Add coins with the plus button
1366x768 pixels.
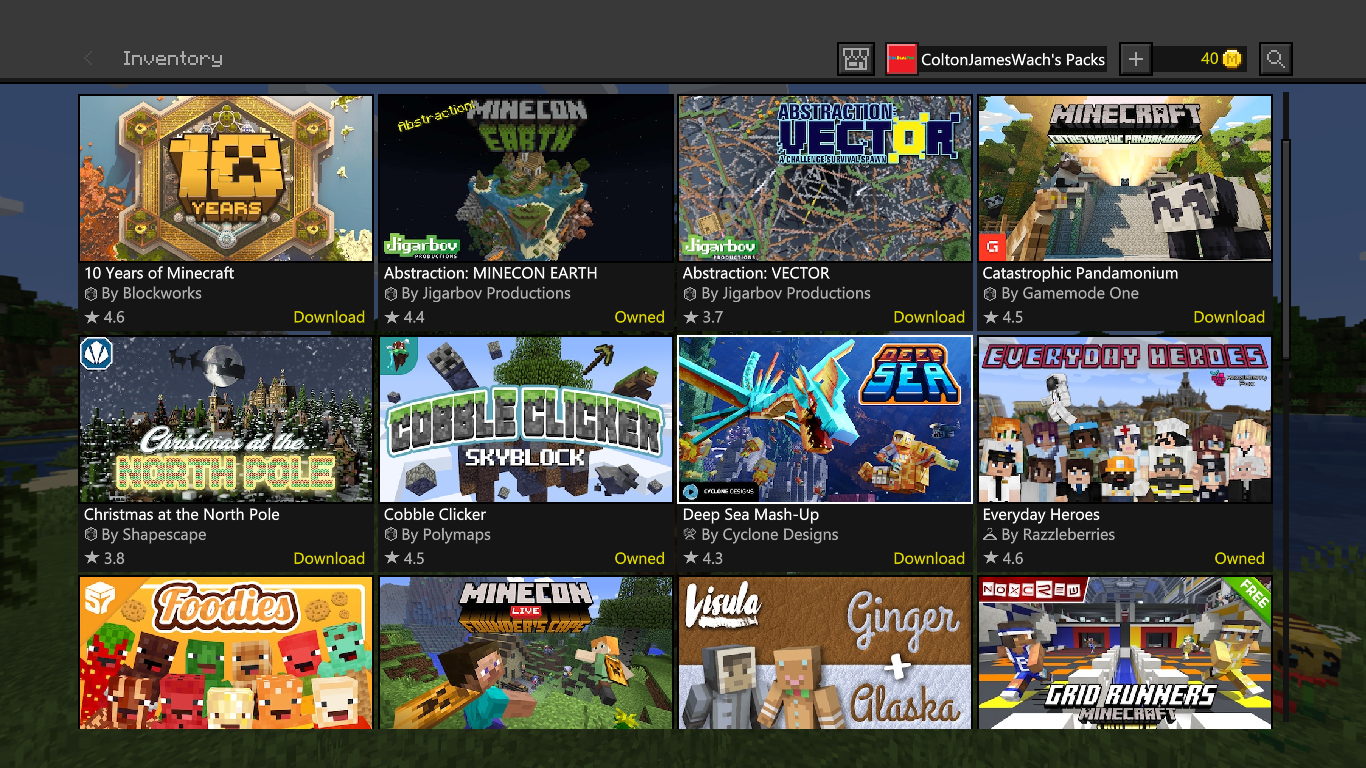coord(1135,59)
